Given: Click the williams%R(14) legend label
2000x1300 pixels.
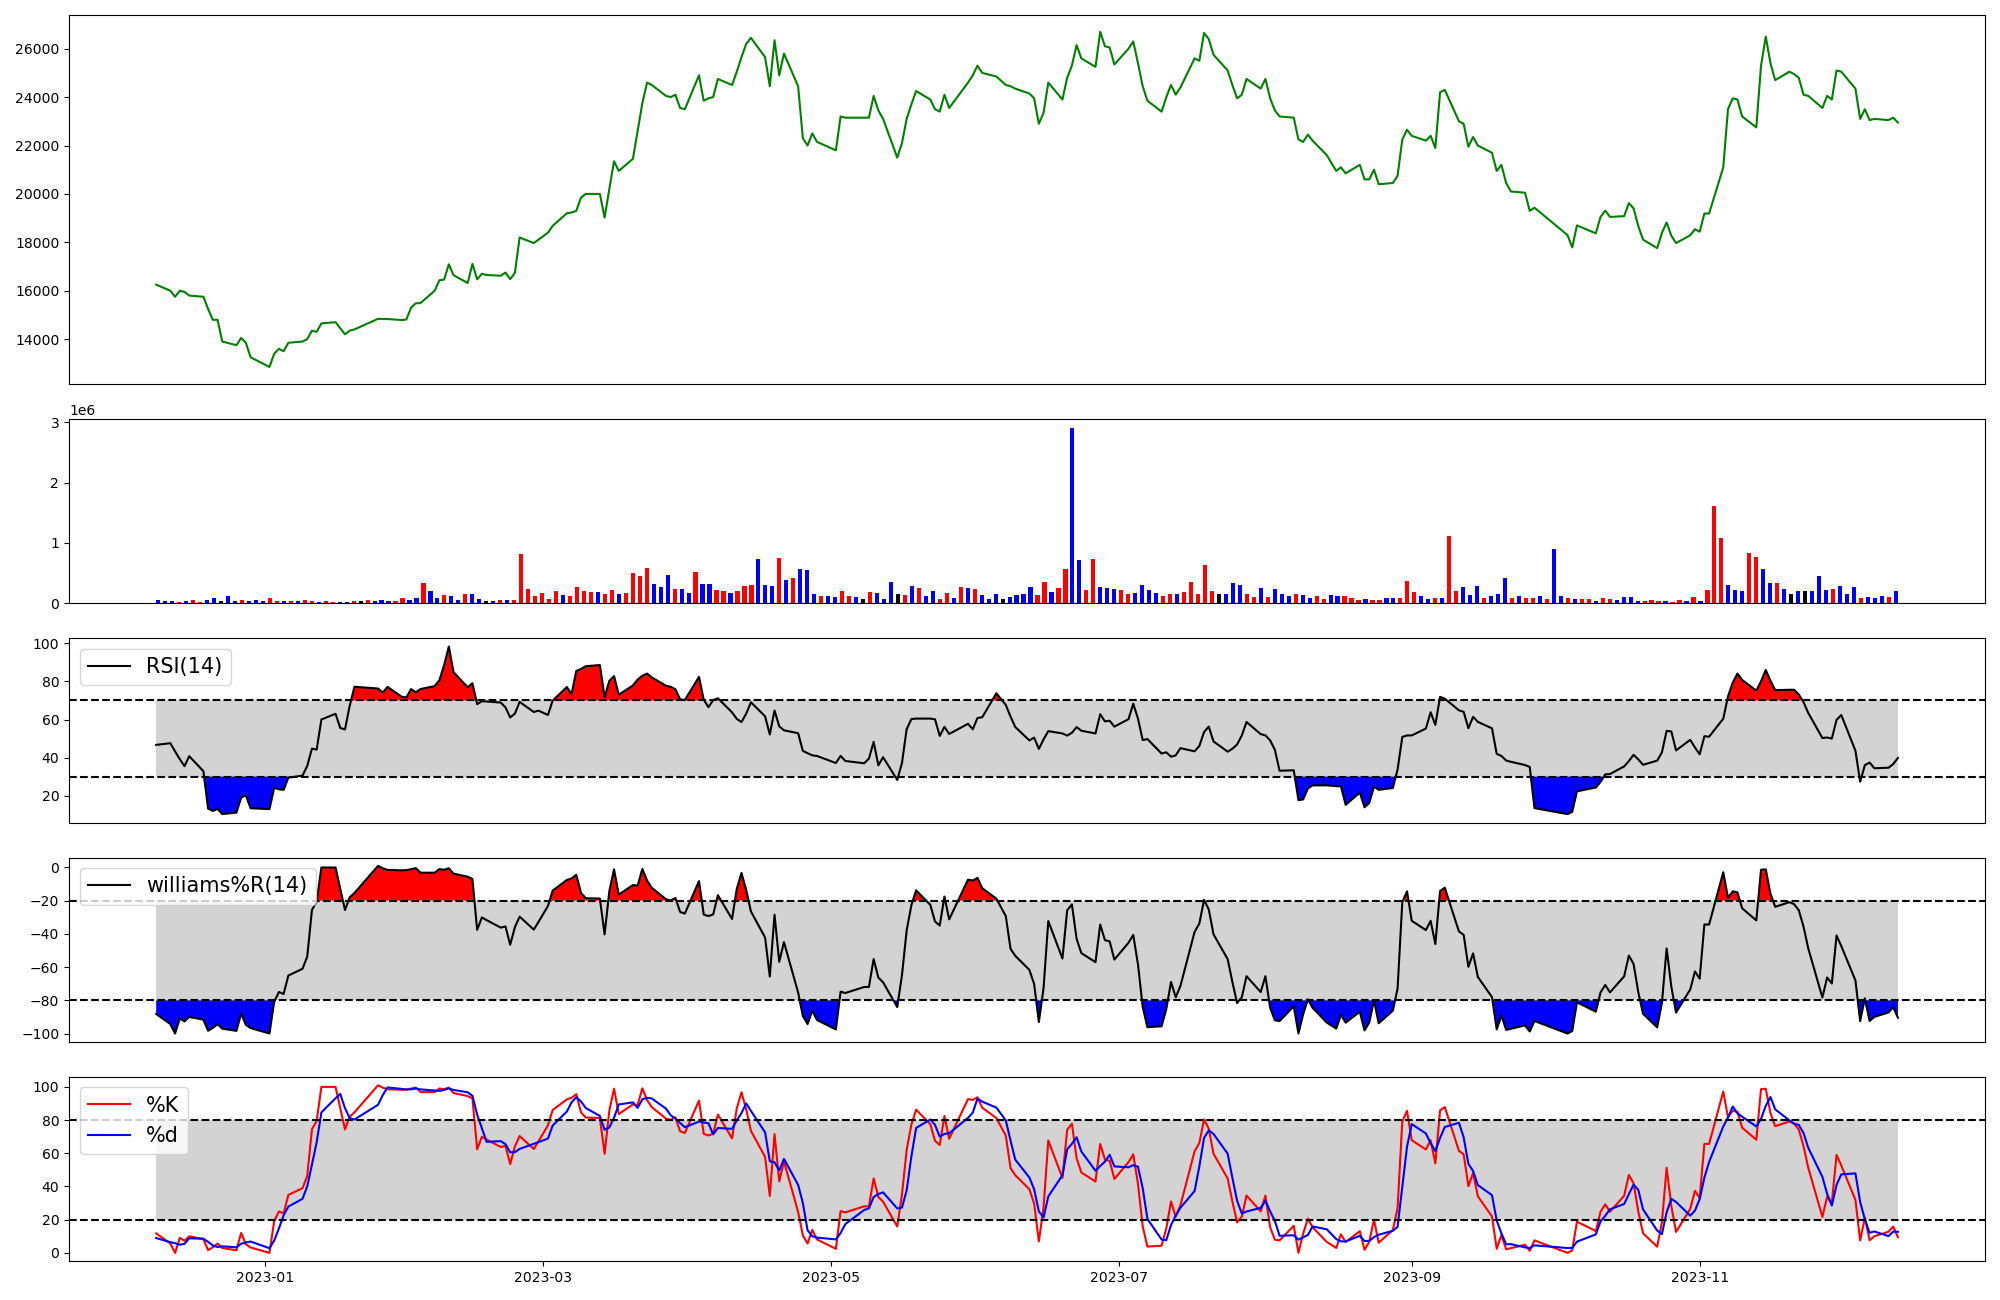Looking at the screenshot, I should click(226, 885).
